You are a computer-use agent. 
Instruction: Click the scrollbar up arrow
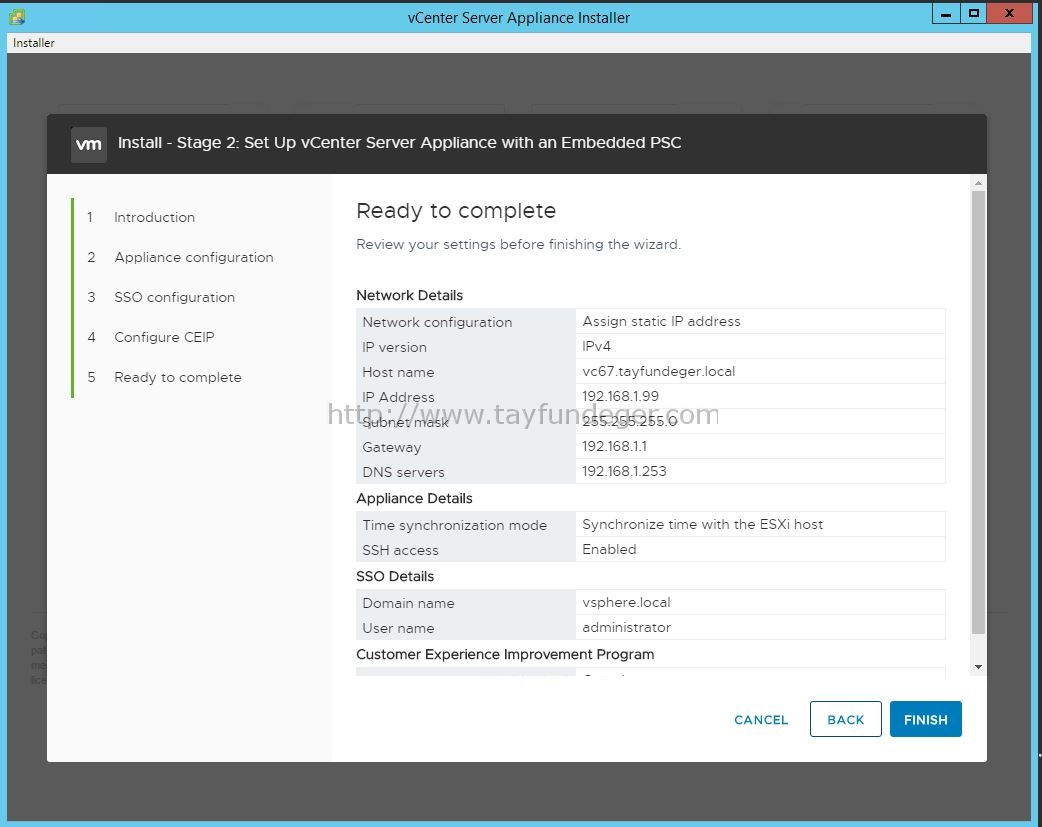click(x=978, y=183)
